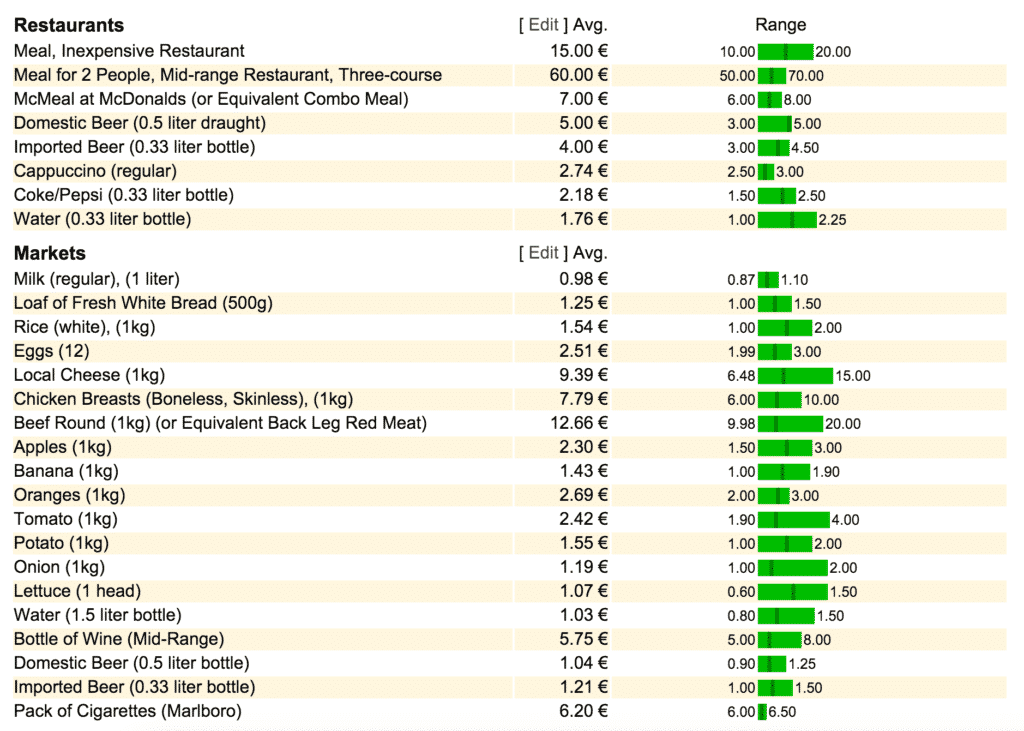Click the Bottle of Wine (Mid-Range) label
The width and height of the screenshot is (1024, 731).
119,639
